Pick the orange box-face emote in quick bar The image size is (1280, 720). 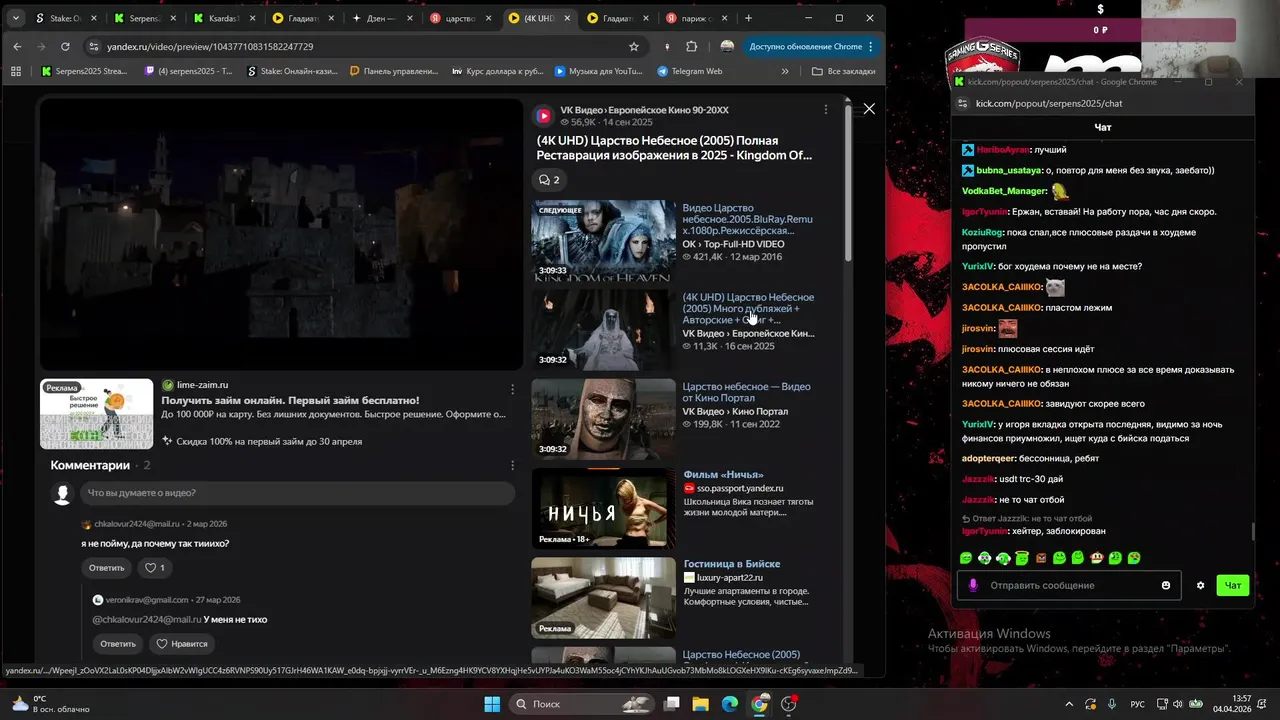(1041, 558)
